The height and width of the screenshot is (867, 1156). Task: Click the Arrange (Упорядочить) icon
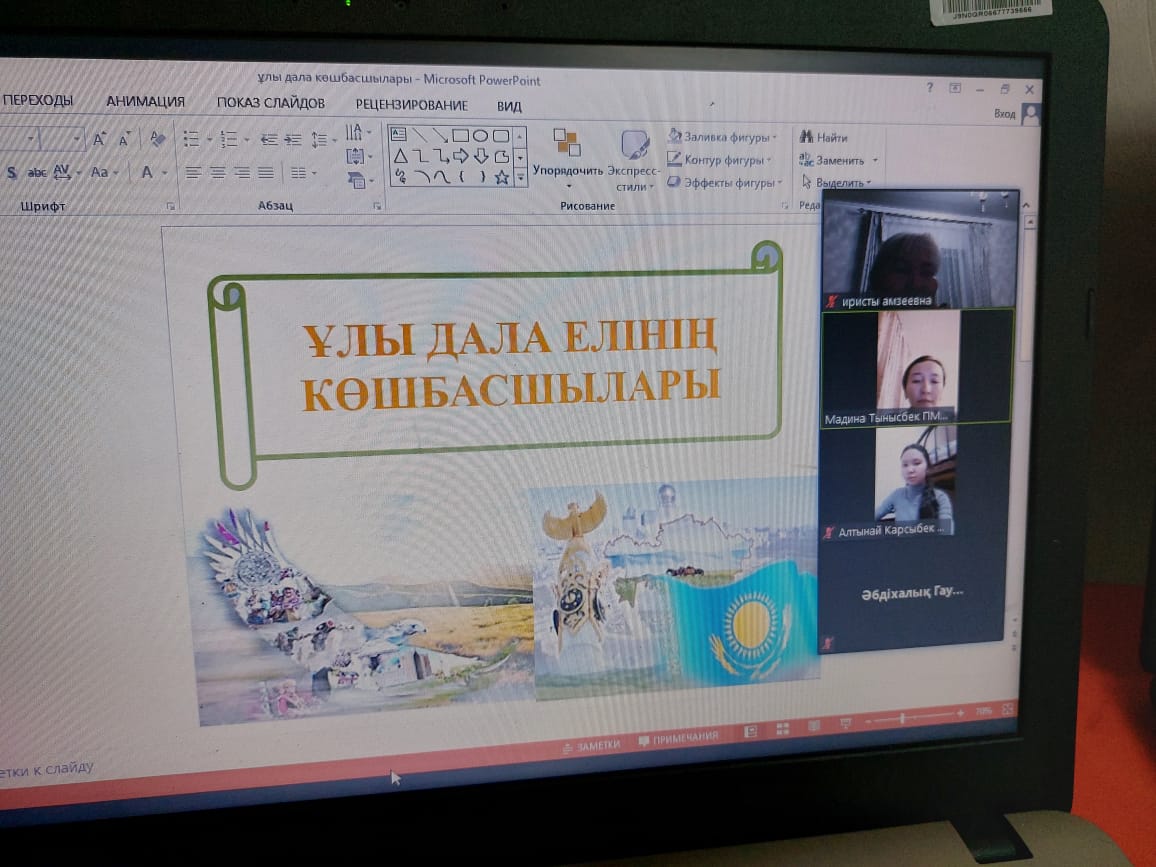[x=567, y=144]
